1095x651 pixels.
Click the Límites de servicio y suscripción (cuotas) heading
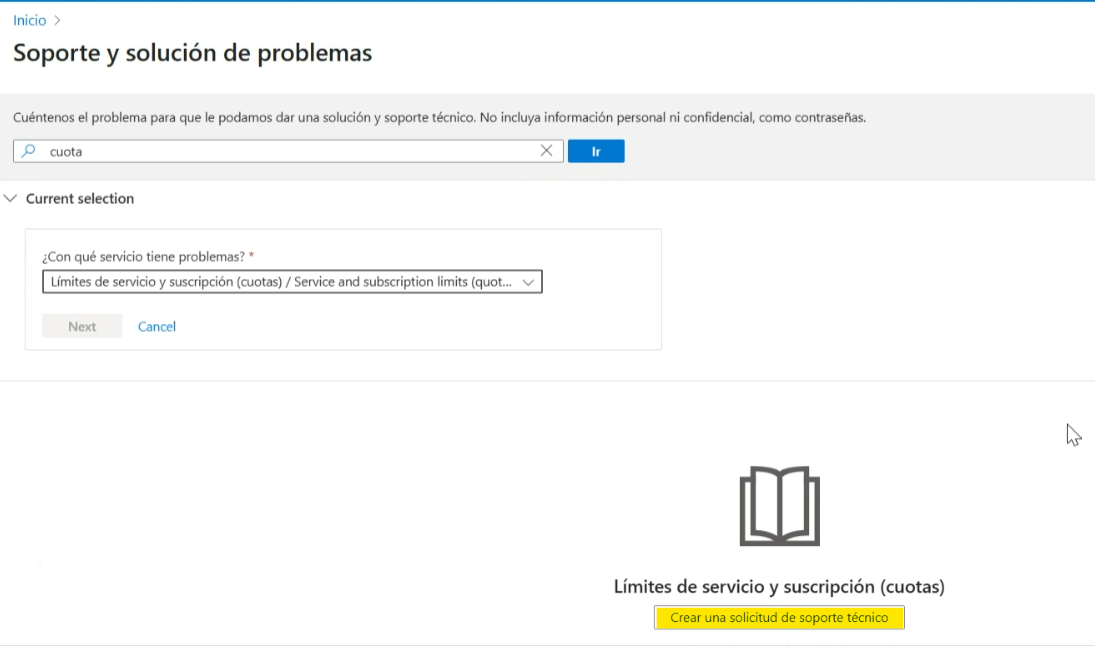779,587
